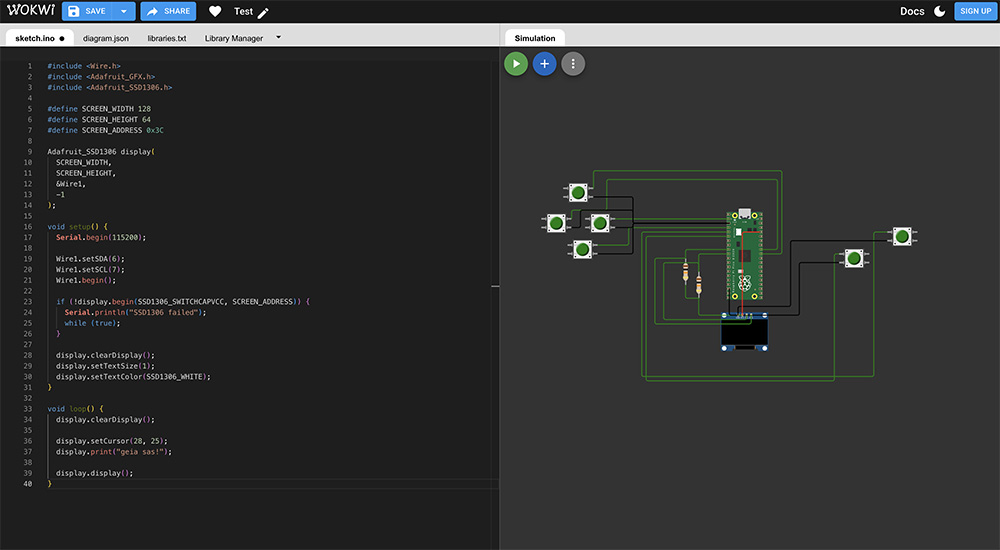This screenshot has height=550, width=1000.
Task: Select the Simulation tab
Action: 534,38
